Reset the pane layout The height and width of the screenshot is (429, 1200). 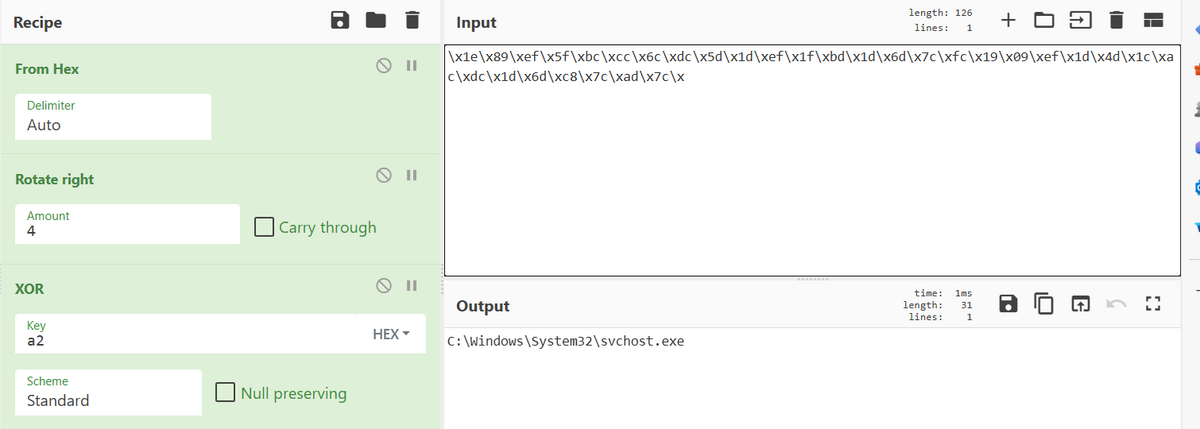click(x=1153, y=20)
